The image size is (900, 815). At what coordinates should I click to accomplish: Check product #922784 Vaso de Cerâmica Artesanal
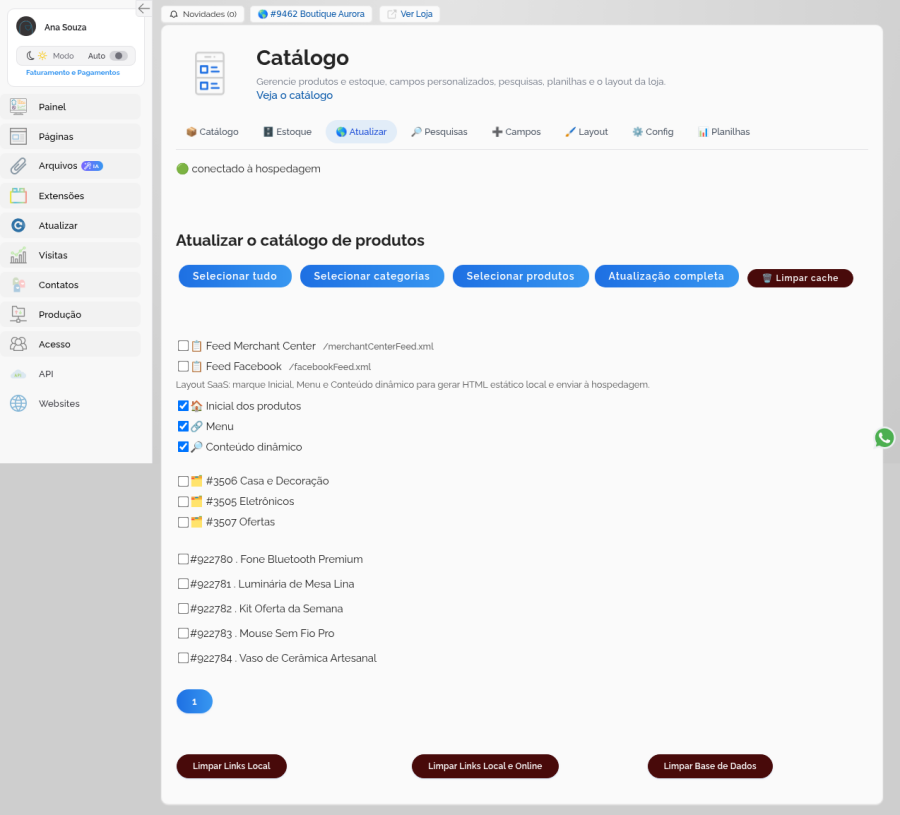(x=183, y=658)
